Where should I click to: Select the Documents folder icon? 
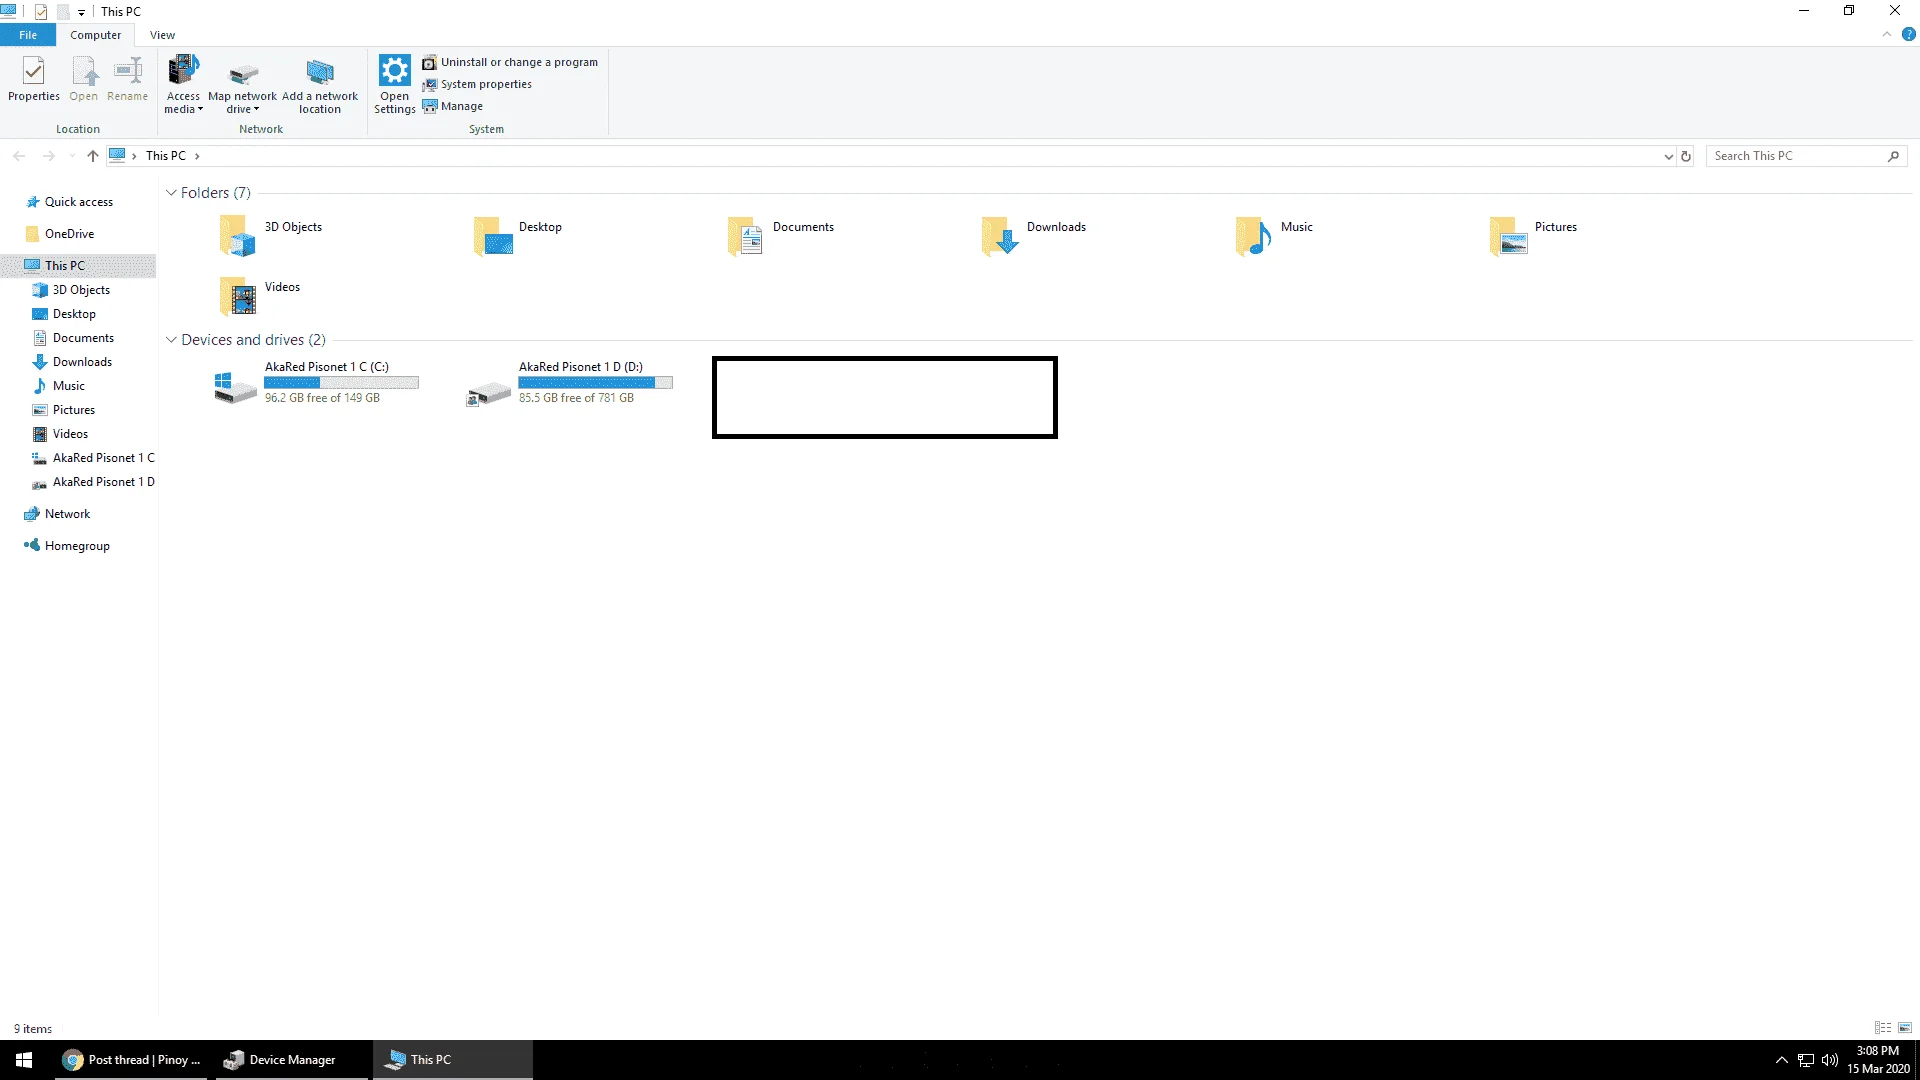(746, 237)
